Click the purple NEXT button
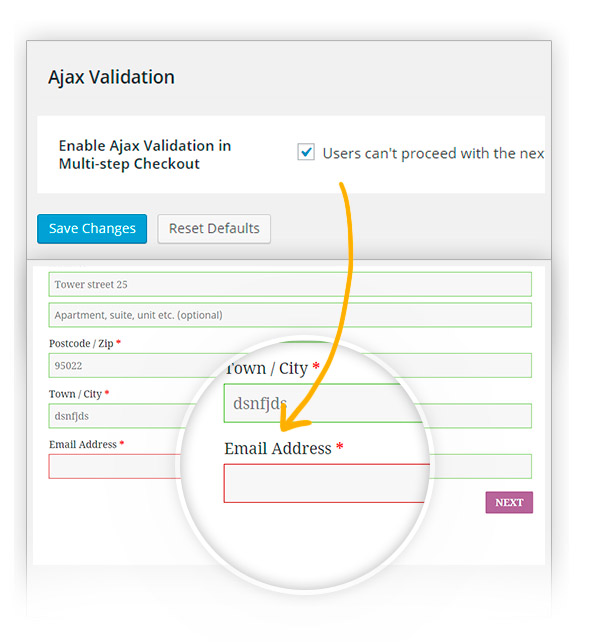This screenshot has width=600, height=642. 509,502
